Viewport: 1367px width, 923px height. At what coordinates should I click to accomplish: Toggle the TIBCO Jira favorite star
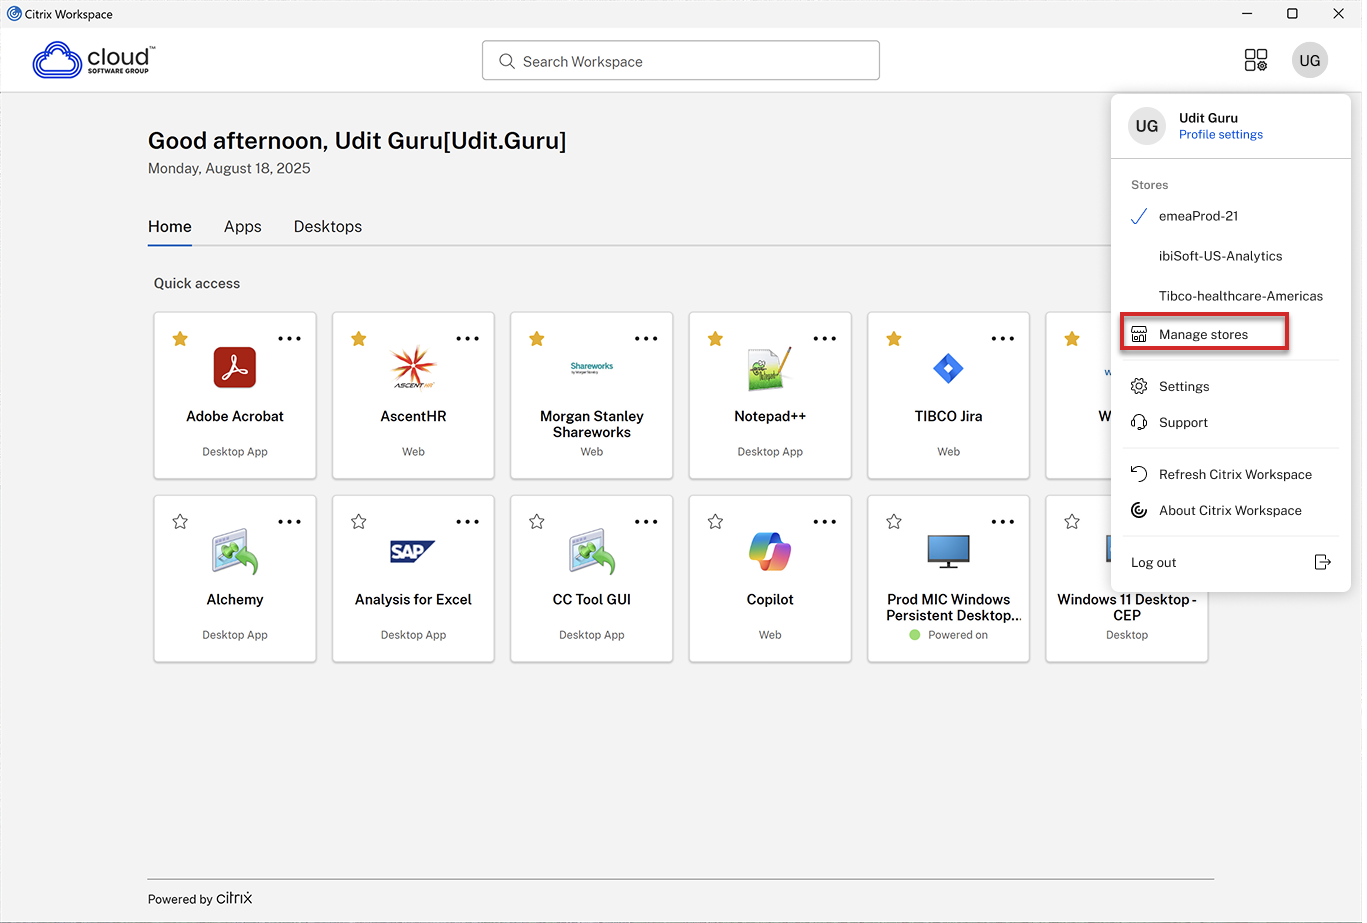[894, 339]
